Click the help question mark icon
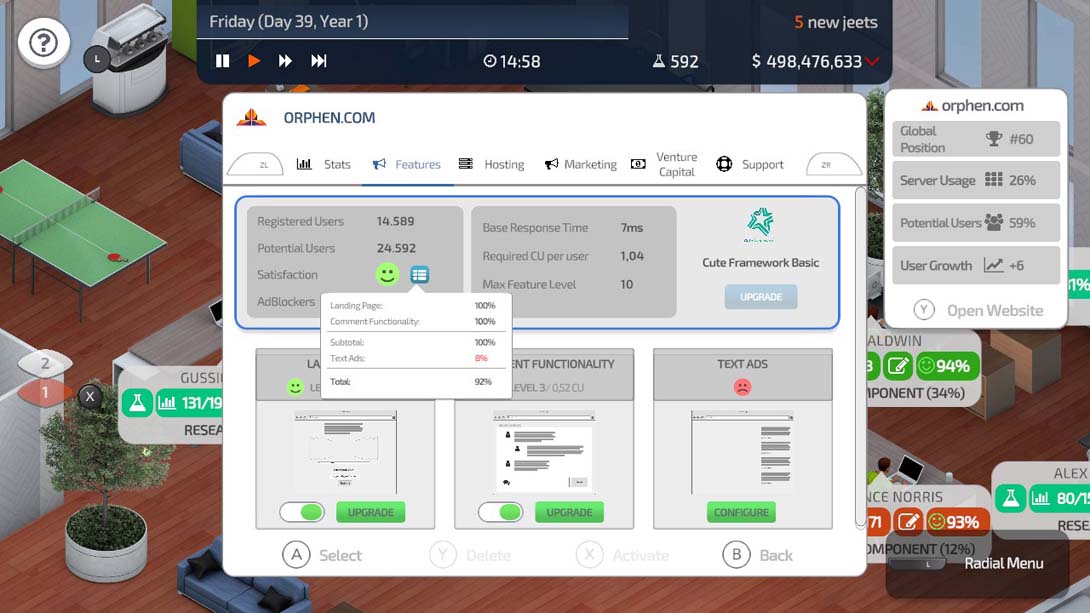The width and height of the screenshot is (1090, 613). point(43,43)
